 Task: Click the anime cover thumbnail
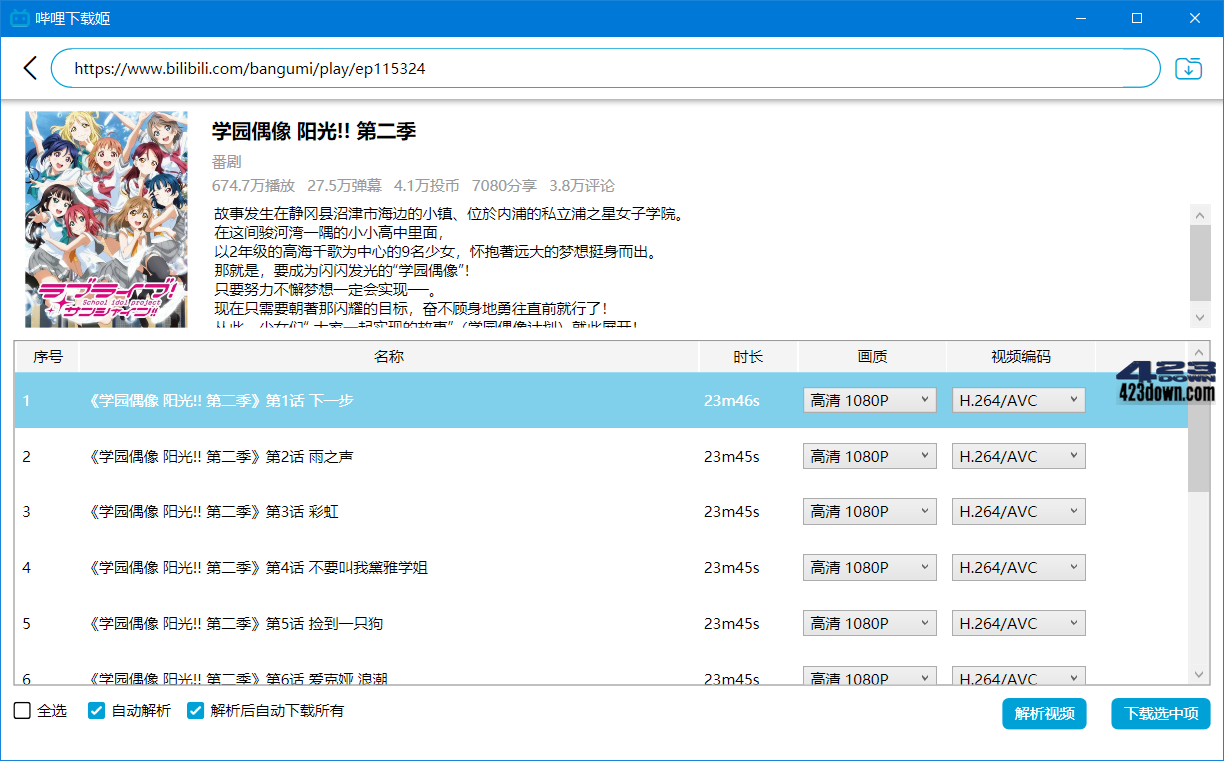coord(106,219)
